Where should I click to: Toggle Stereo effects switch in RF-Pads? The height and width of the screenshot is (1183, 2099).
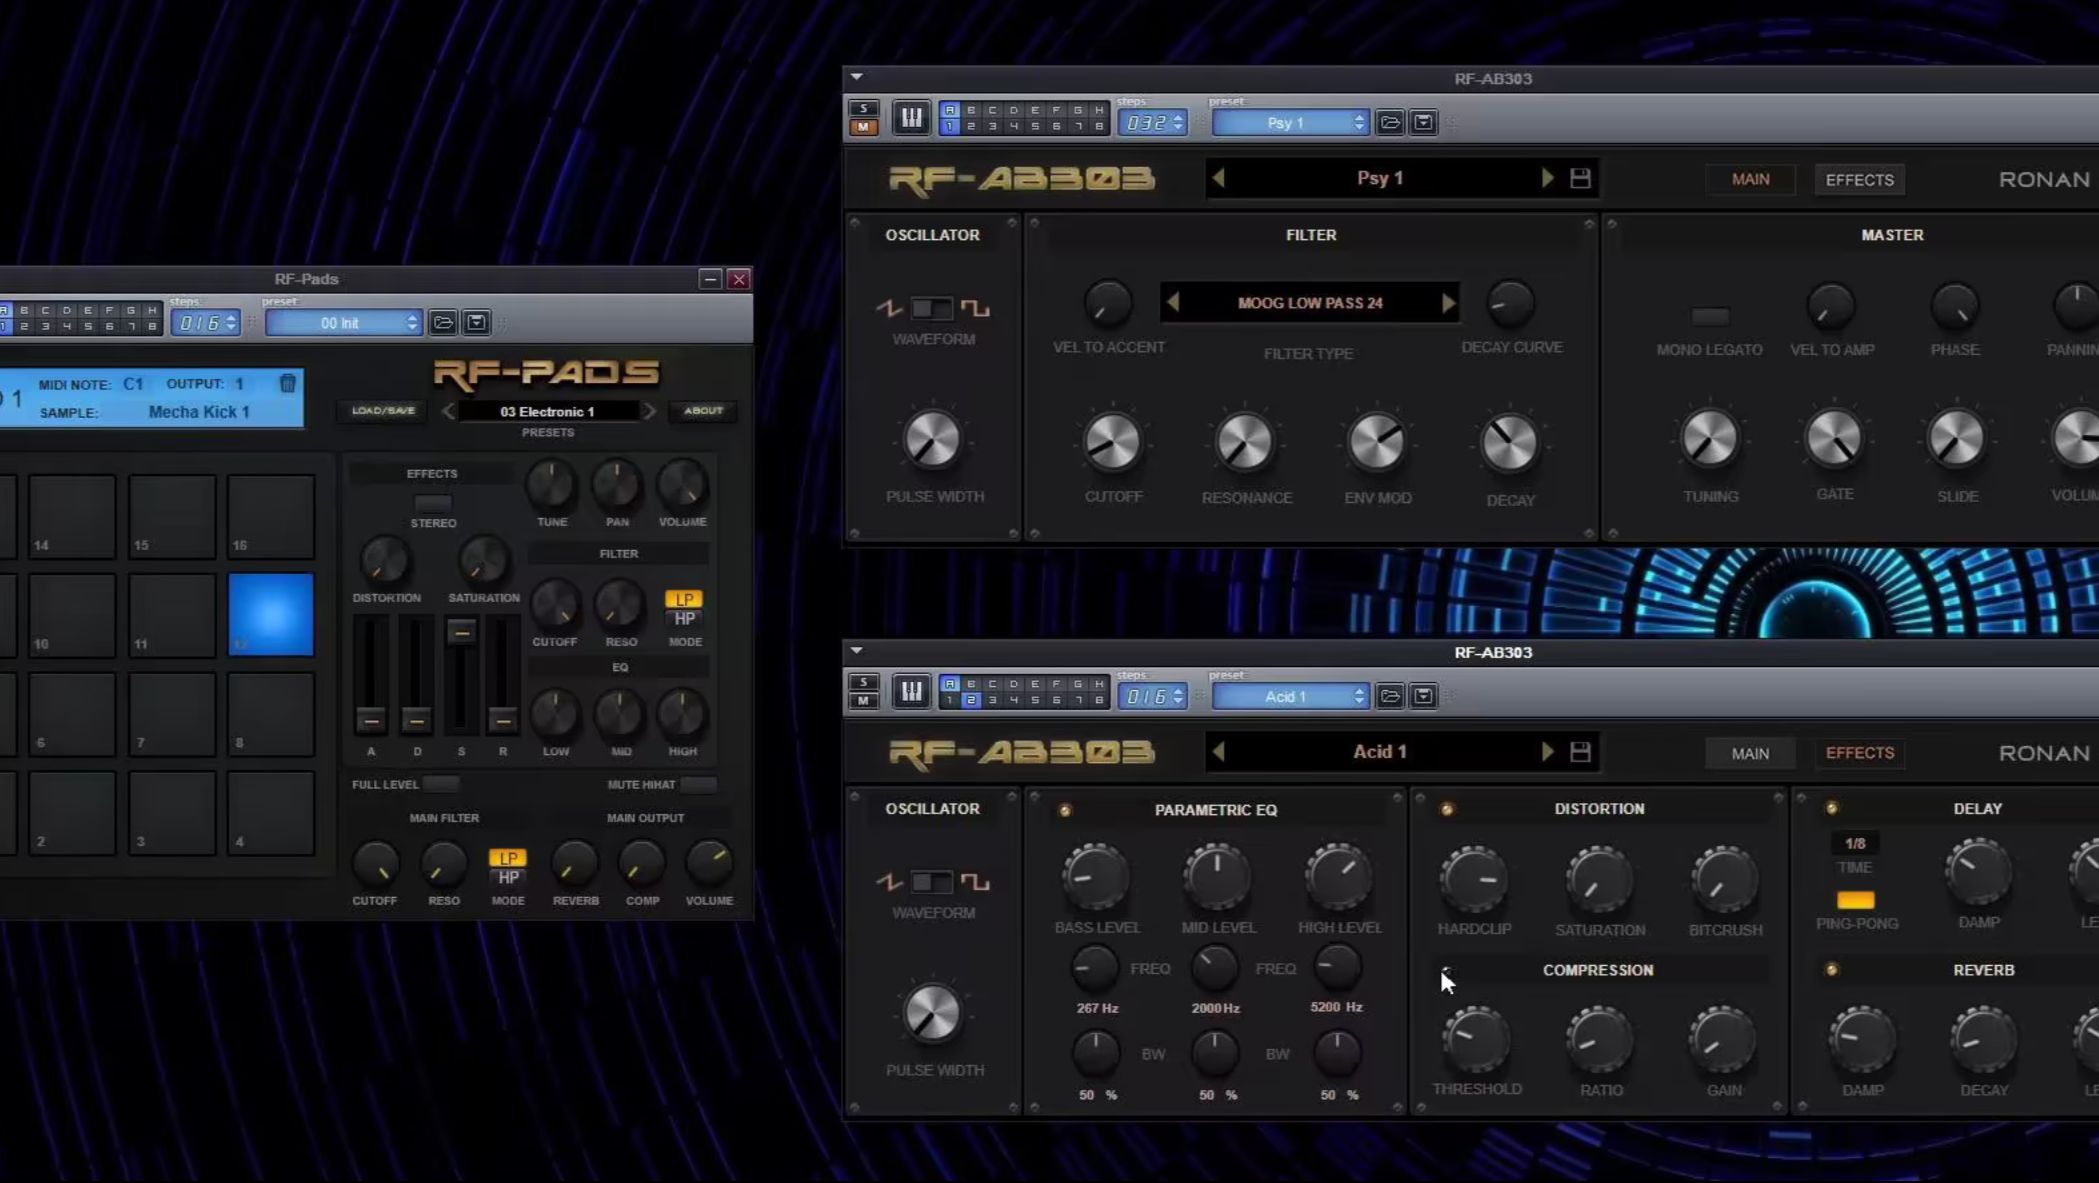(433, 502)
